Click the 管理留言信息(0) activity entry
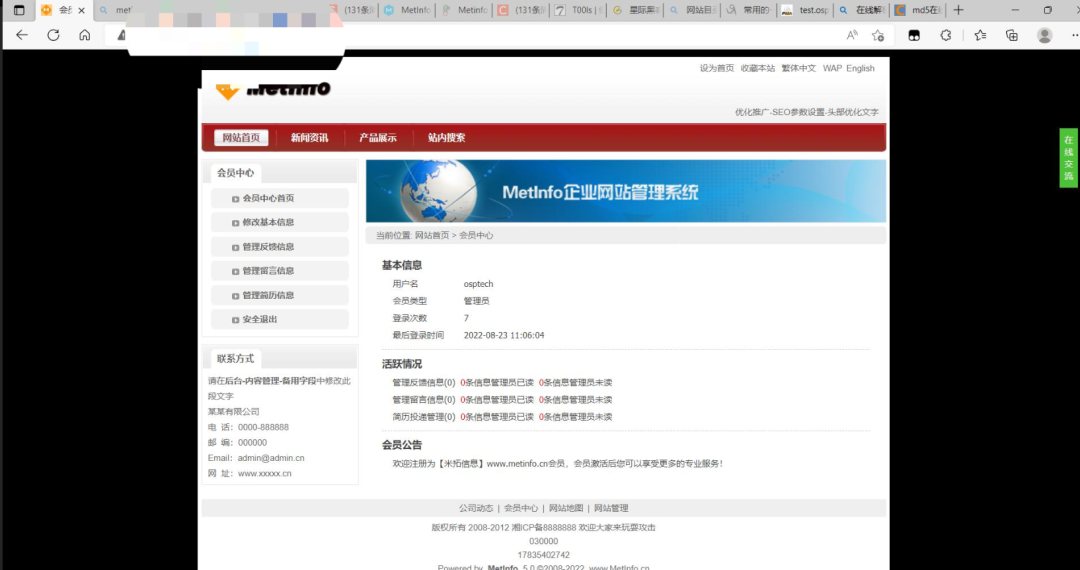The width and height of the screenshot is (1080, 570). (424, 400)
